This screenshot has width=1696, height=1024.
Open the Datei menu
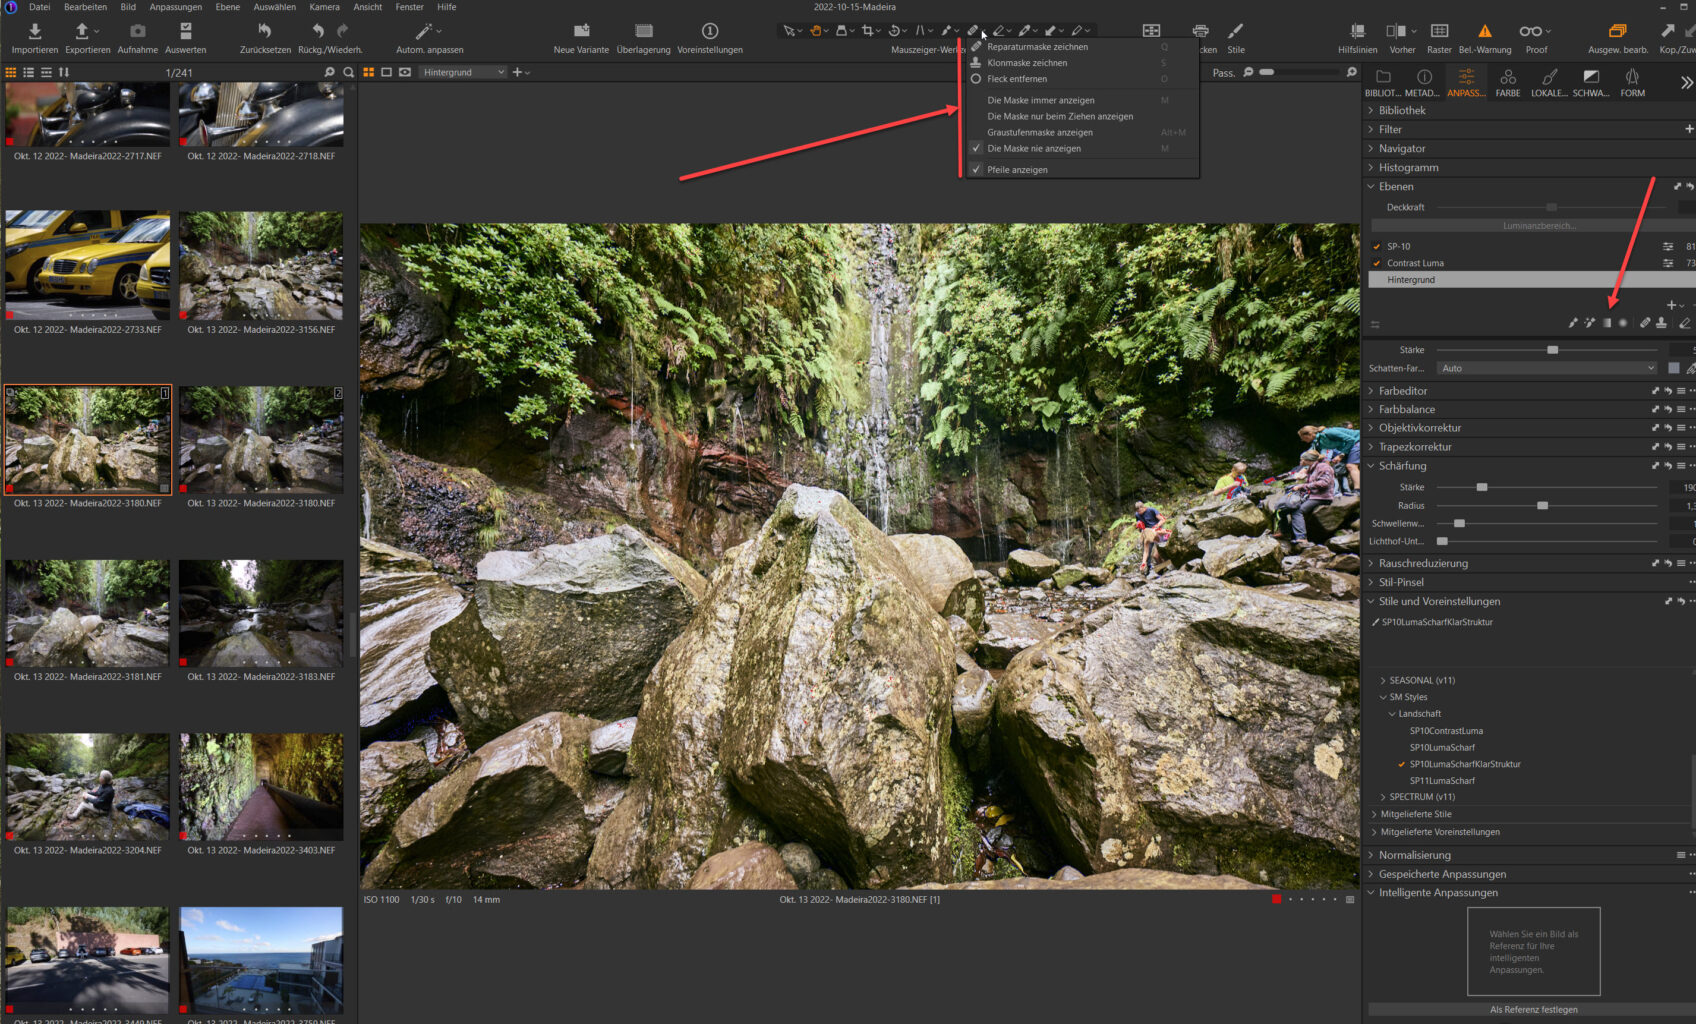click(x=40, y=7)
